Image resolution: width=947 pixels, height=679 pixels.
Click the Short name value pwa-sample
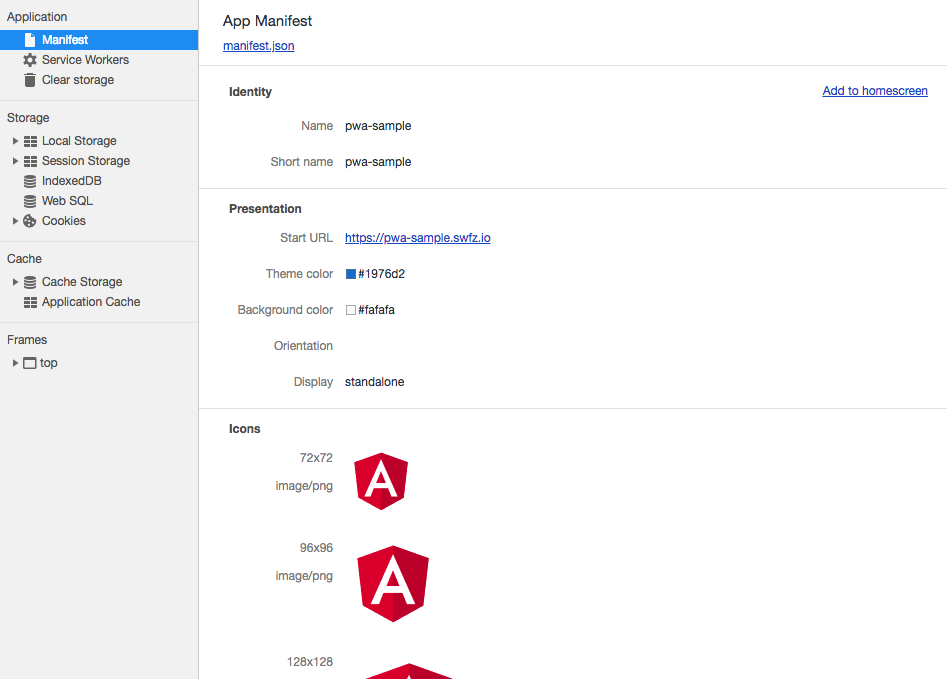[x=378, y=162]
